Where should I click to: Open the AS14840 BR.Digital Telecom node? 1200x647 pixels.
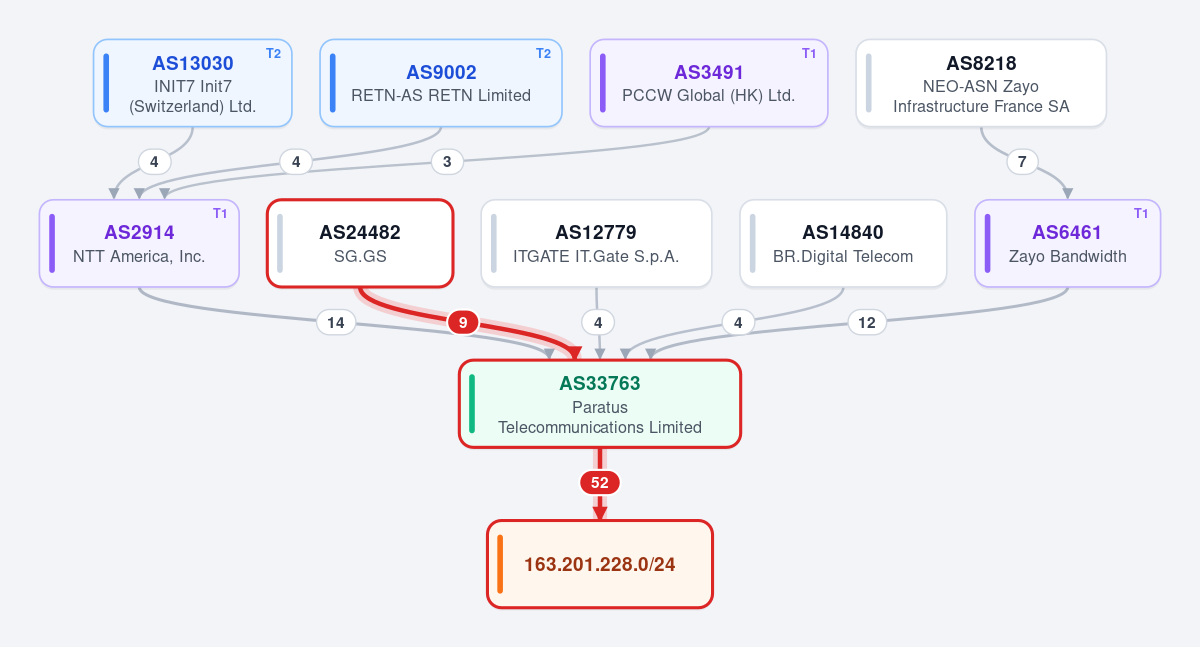coord(843,243)
